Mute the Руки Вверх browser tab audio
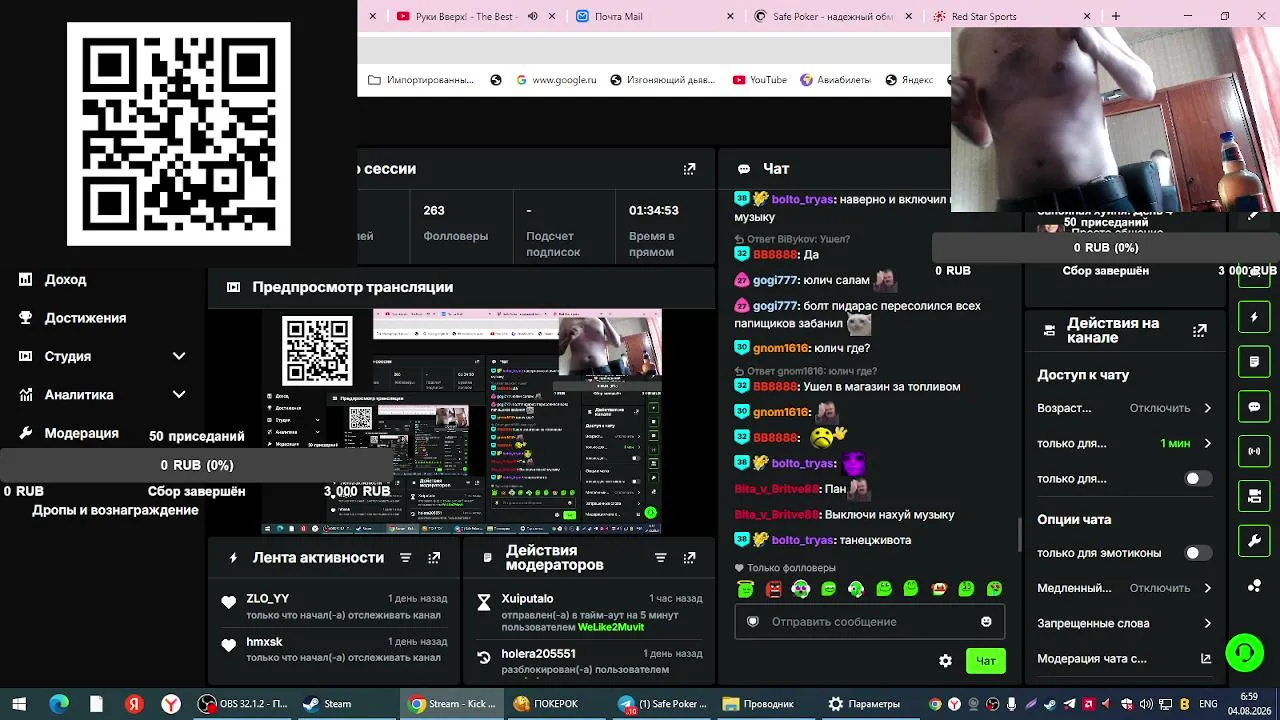 [x=532, y=16]
